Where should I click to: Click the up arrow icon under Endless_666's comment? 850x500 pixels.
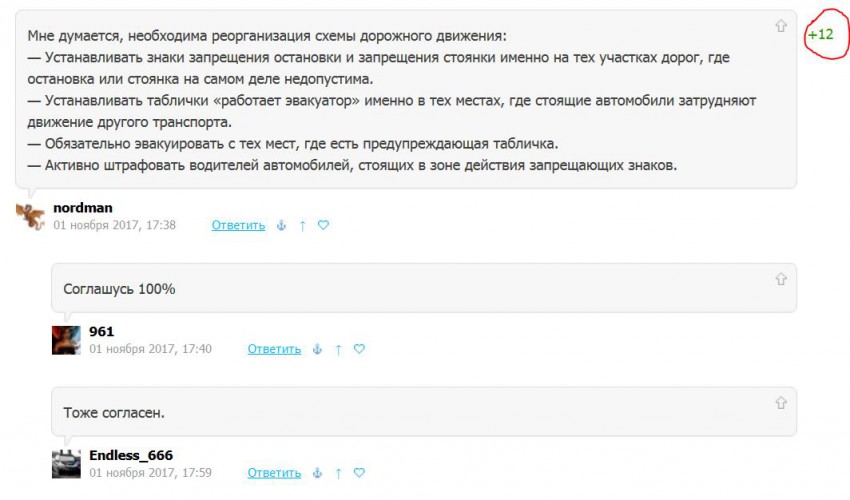(338, 473)
